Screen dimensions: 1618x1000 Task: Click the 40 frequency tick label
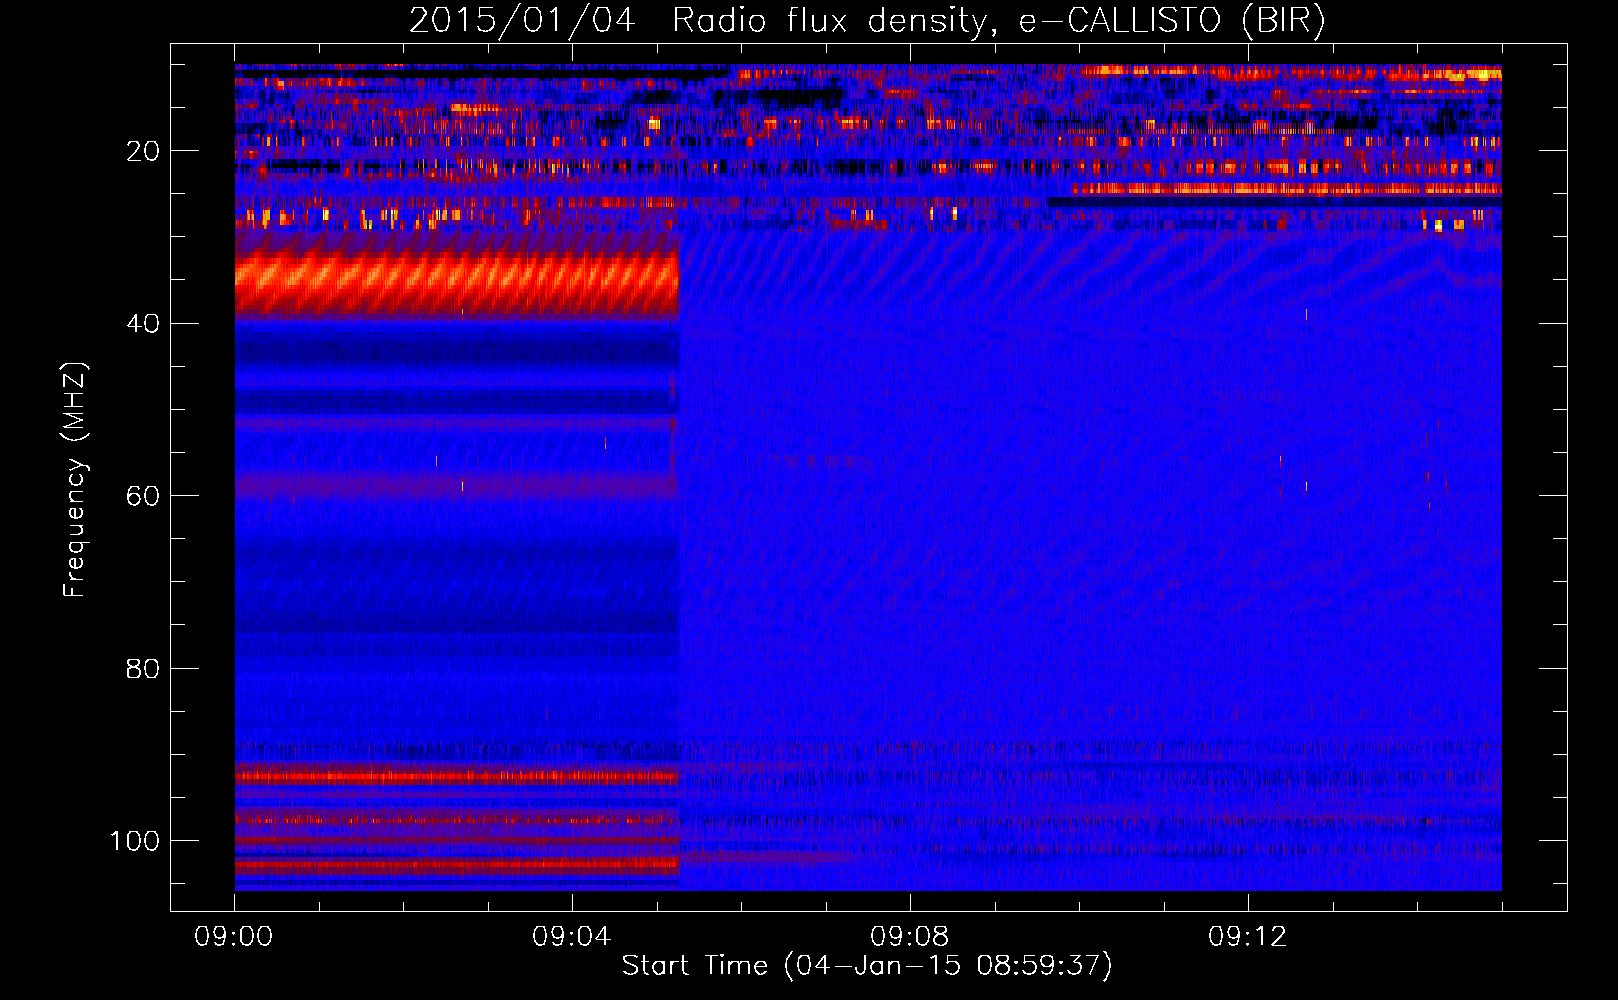(143, 324)
